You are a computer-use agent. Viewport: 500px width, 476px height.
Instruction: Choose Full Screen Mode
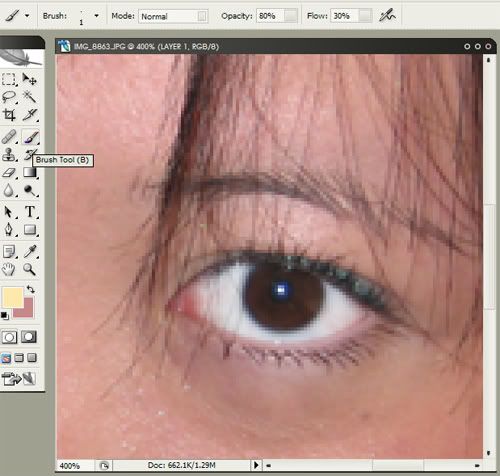coord(32,358)
